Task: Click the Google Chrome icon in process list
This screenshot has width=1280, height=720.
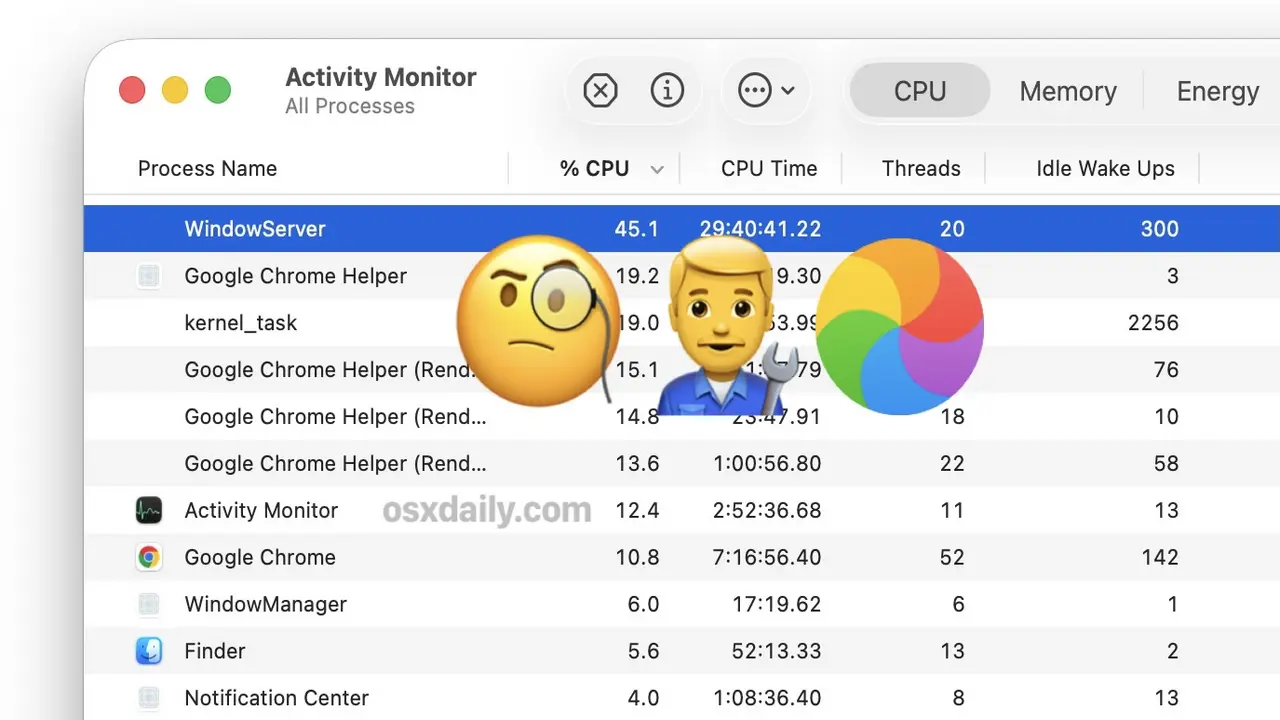Action: coord(149,558)
